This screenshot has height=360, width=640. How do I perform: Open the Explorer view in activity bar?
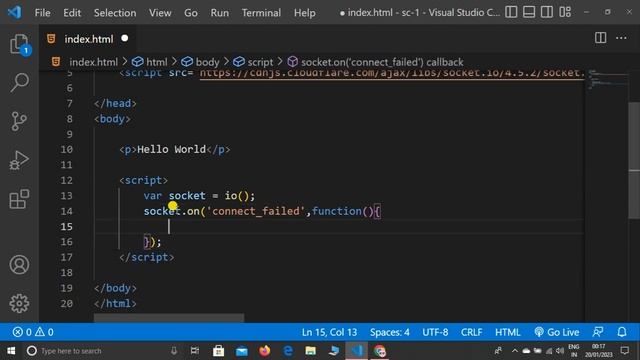pyautogui.click(x=19, y=44)
